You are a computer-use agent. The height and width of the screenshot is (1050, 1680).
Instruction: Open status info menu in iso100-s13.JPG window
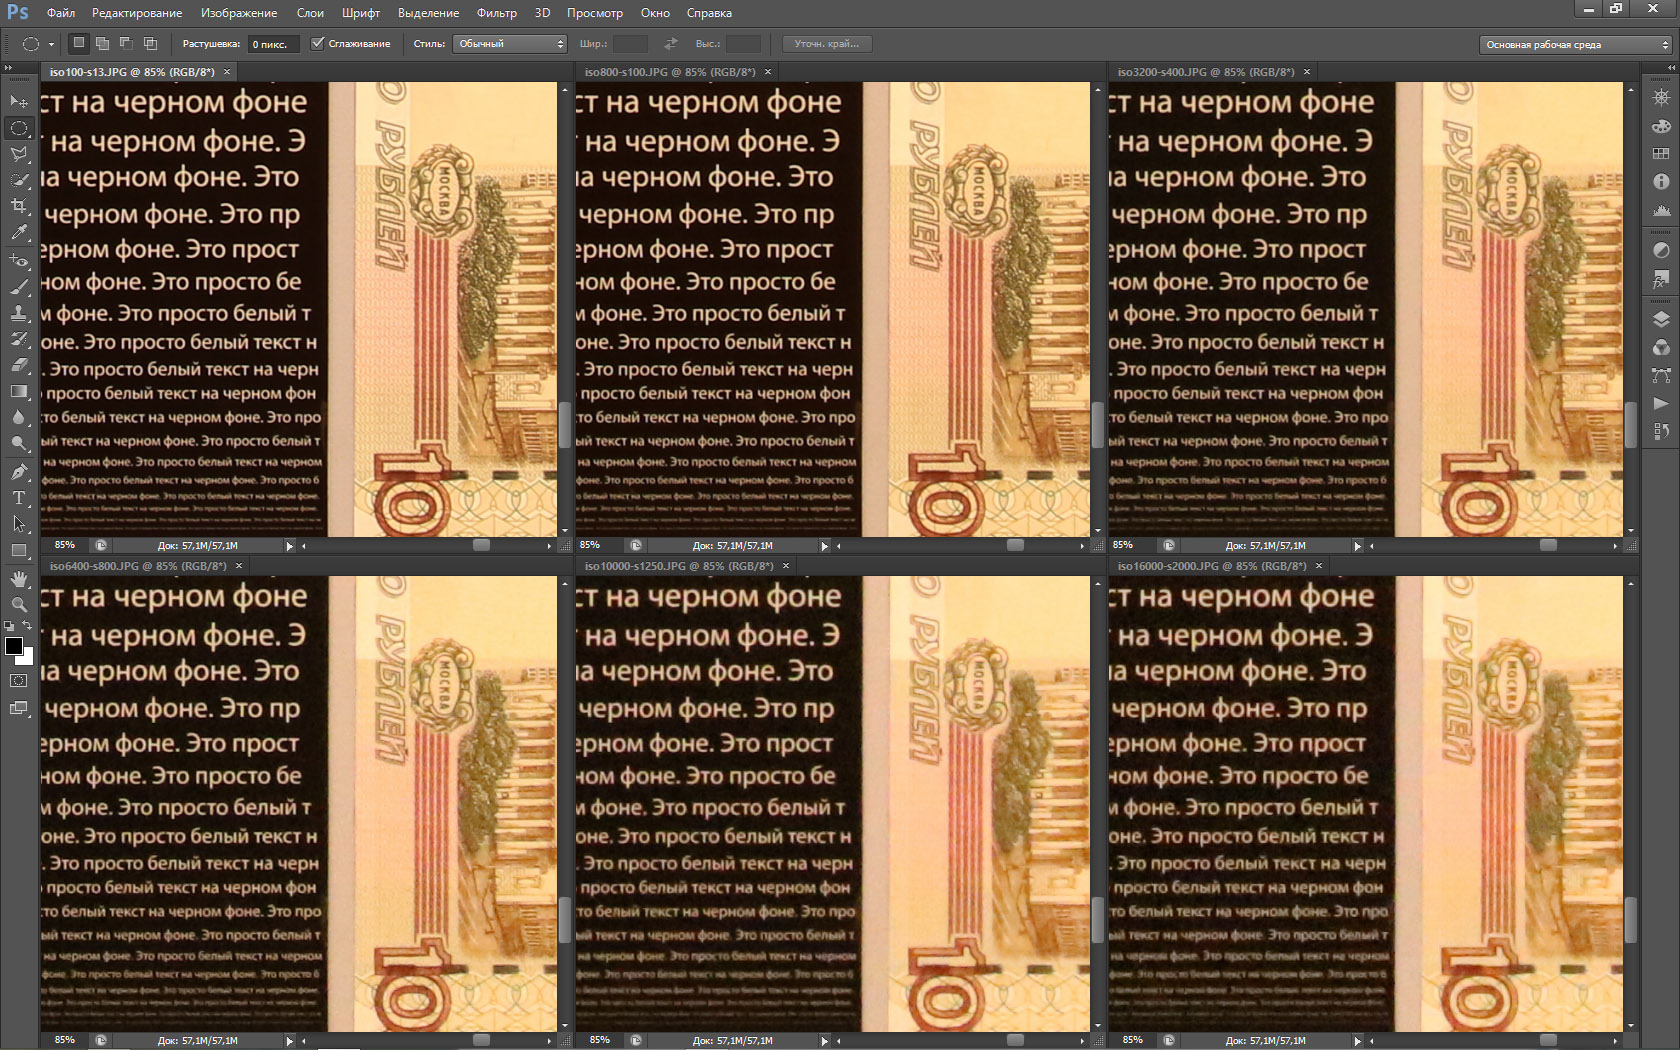tap(289, 546)
